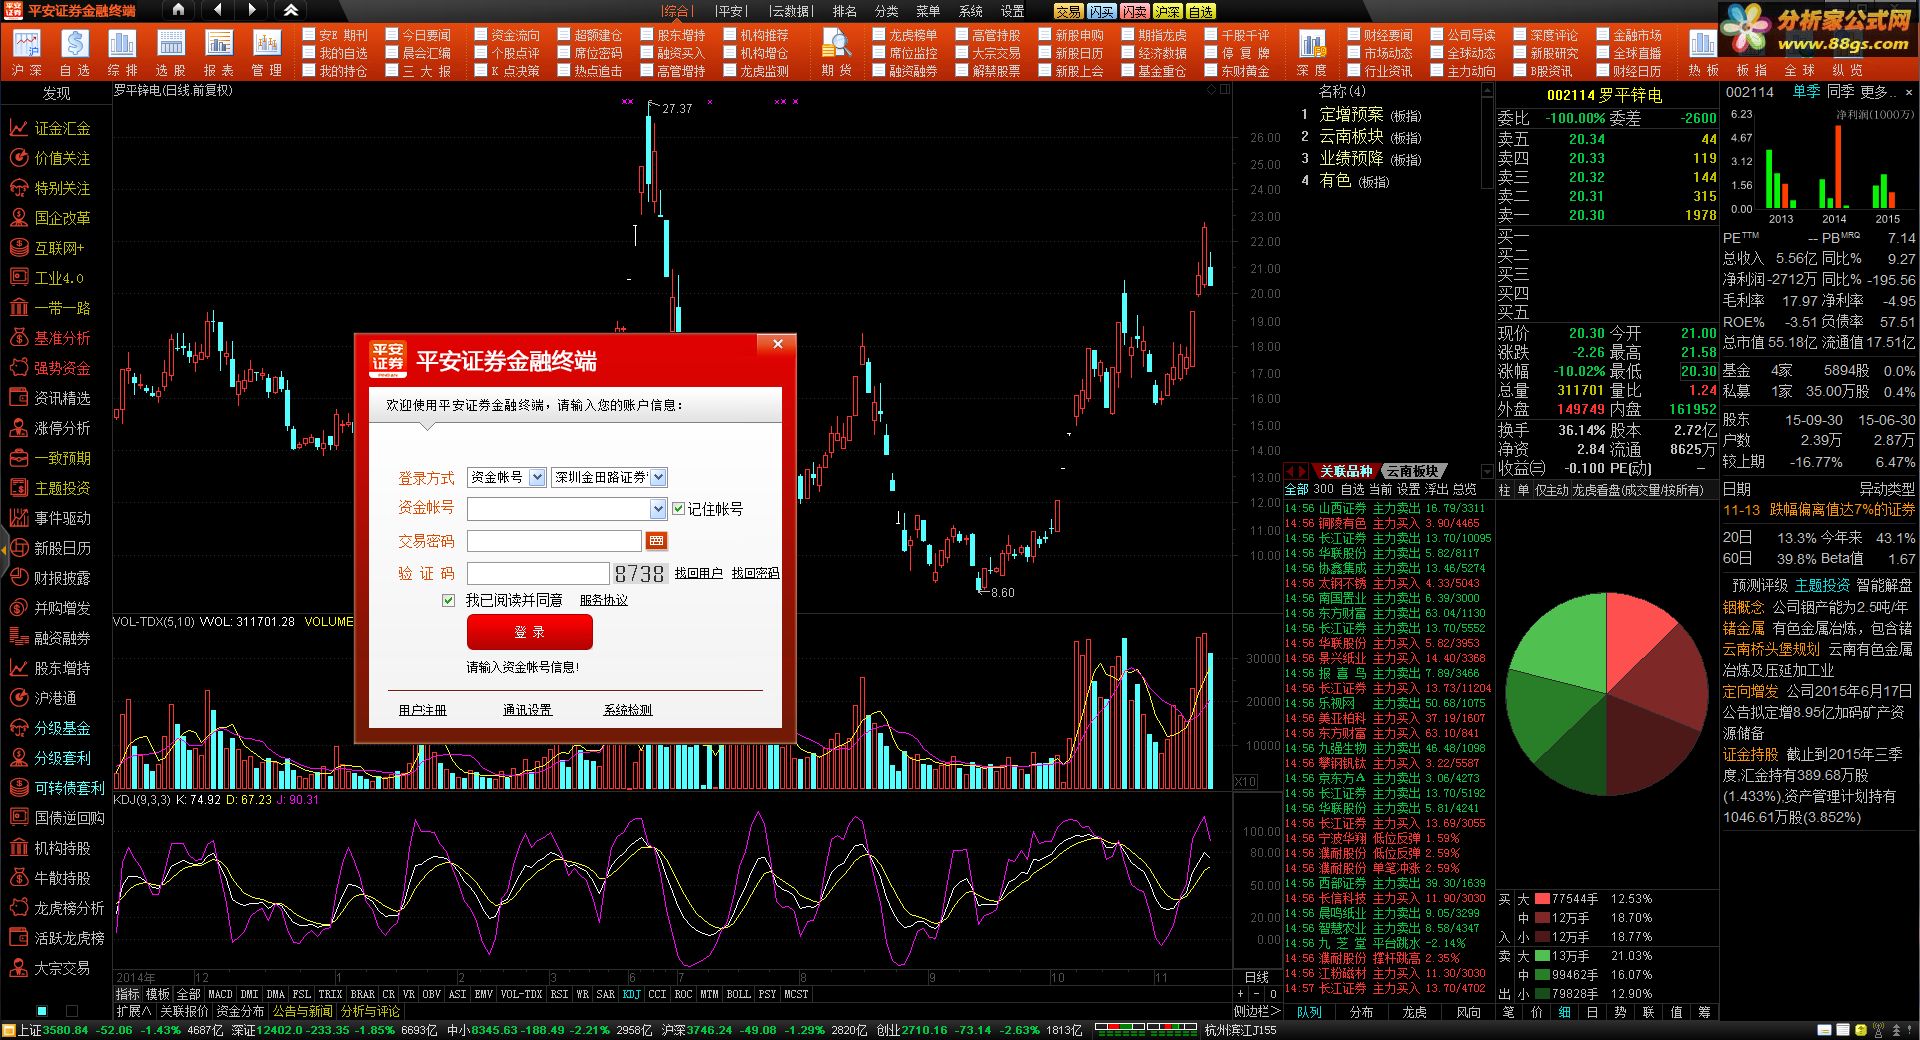Tick the 财经要闻 toolbar checkbox
Screen dimensions: 1920x1040
(1354, 35)
